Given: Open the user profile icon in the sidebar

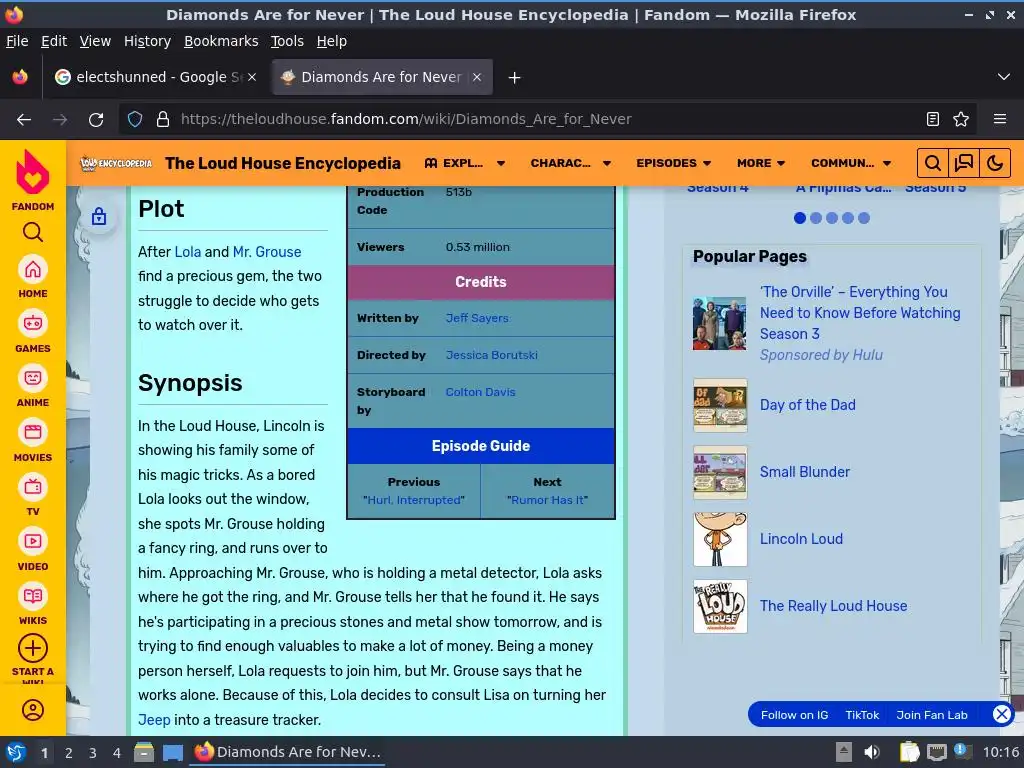Looking at the screenshot, I should pyautogui.click(x=33, y=710).
